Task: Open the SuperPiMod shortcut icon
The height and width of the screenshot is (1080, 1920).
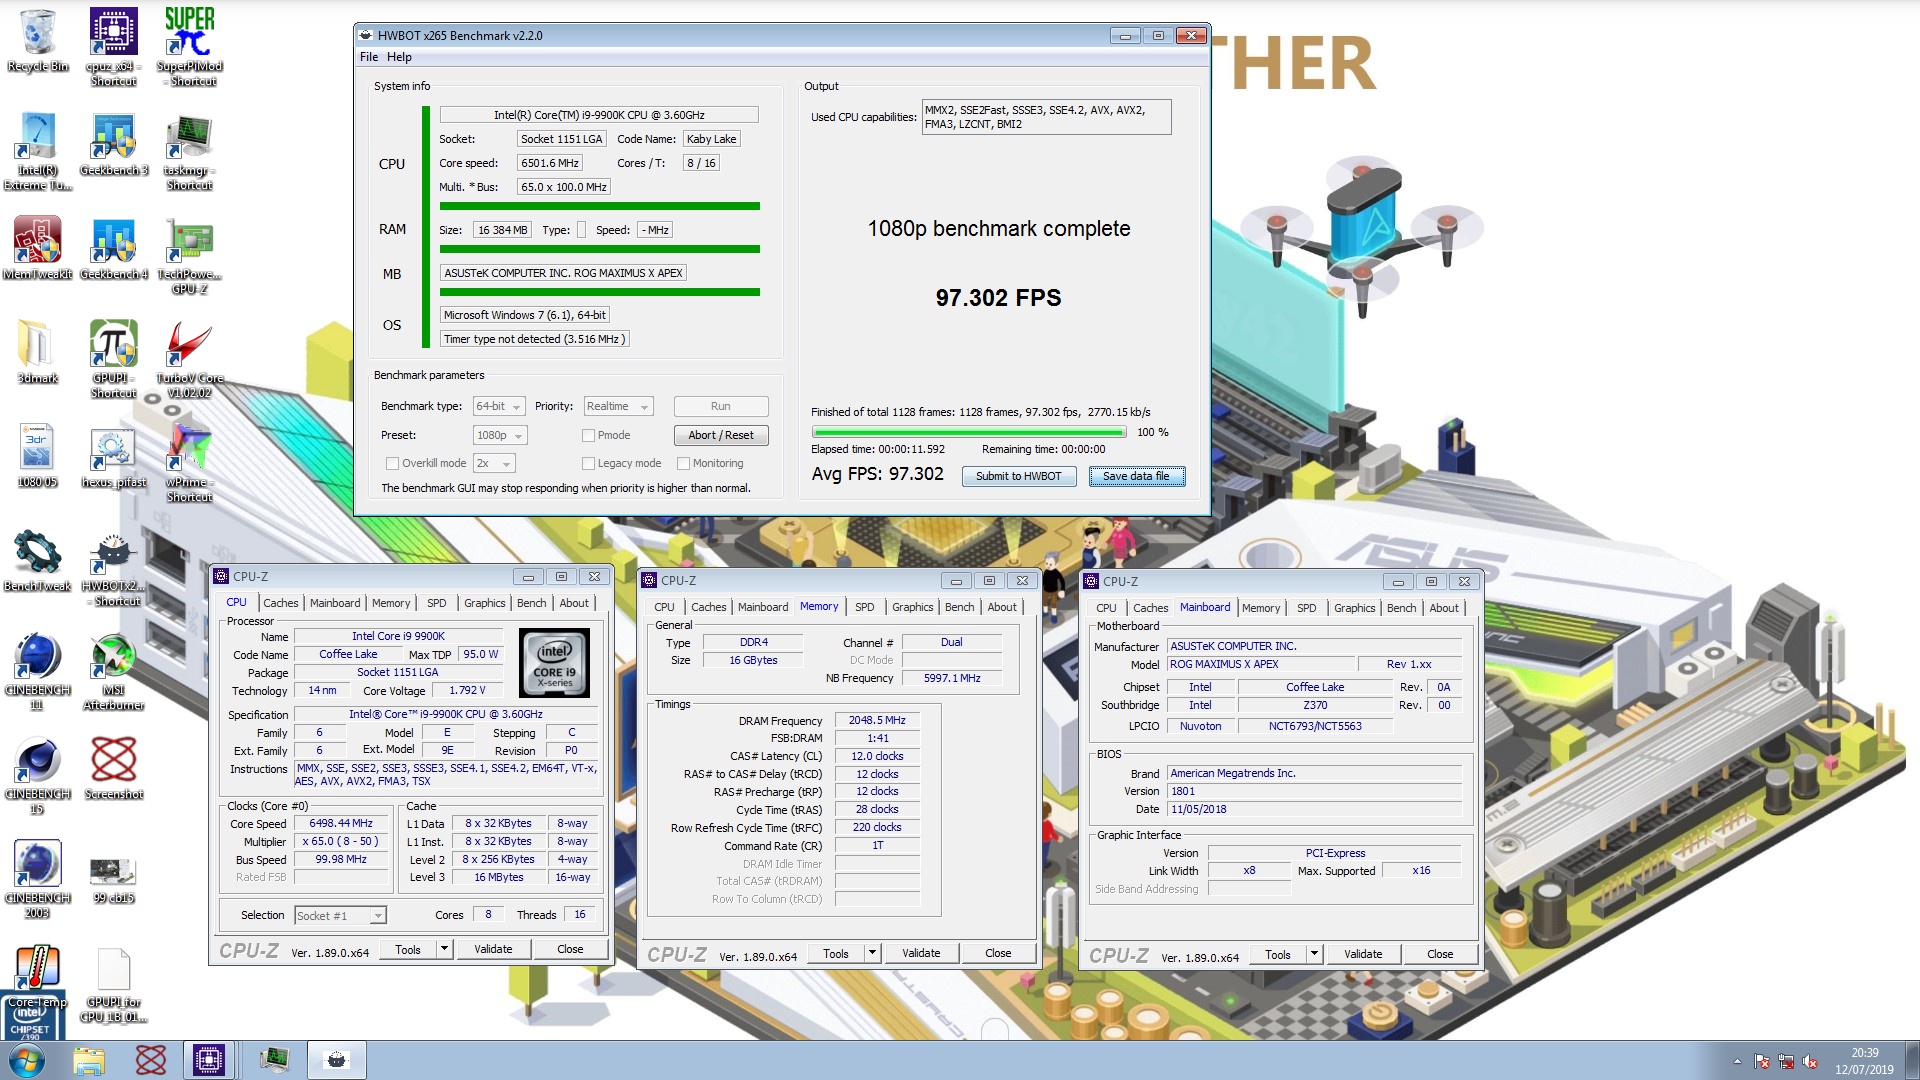Action: click(x=189, y=46)
